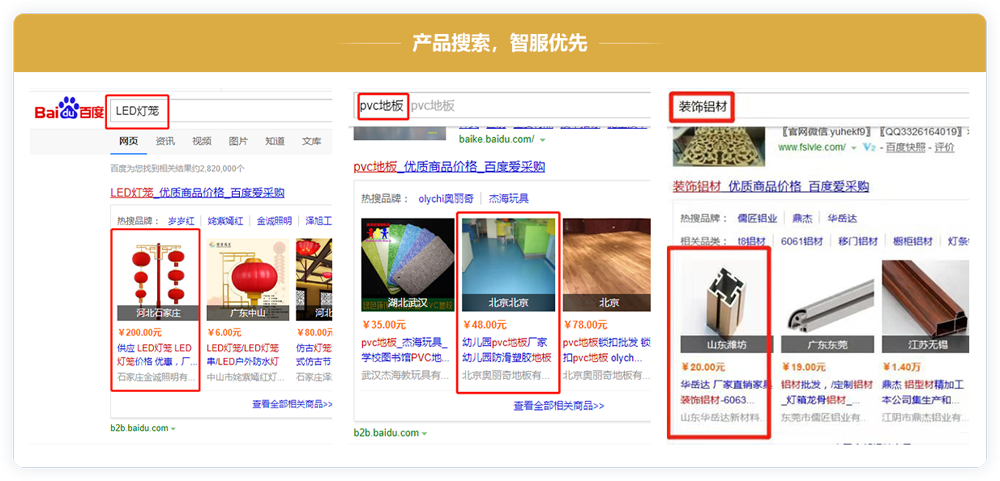Viewport: 1000px width, 481px height.
Task: Expand baike.baidu.com dropdown arrow
Action: [543, 139]
